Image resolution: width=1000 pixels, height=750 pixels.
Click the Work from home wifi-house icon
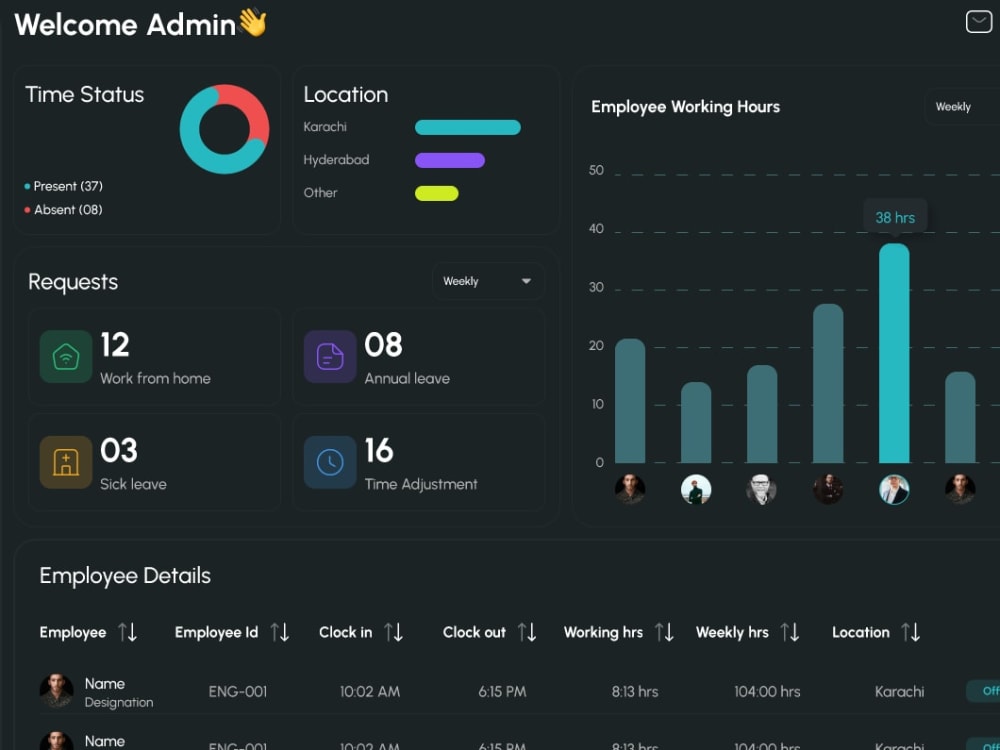click(66, 357)
